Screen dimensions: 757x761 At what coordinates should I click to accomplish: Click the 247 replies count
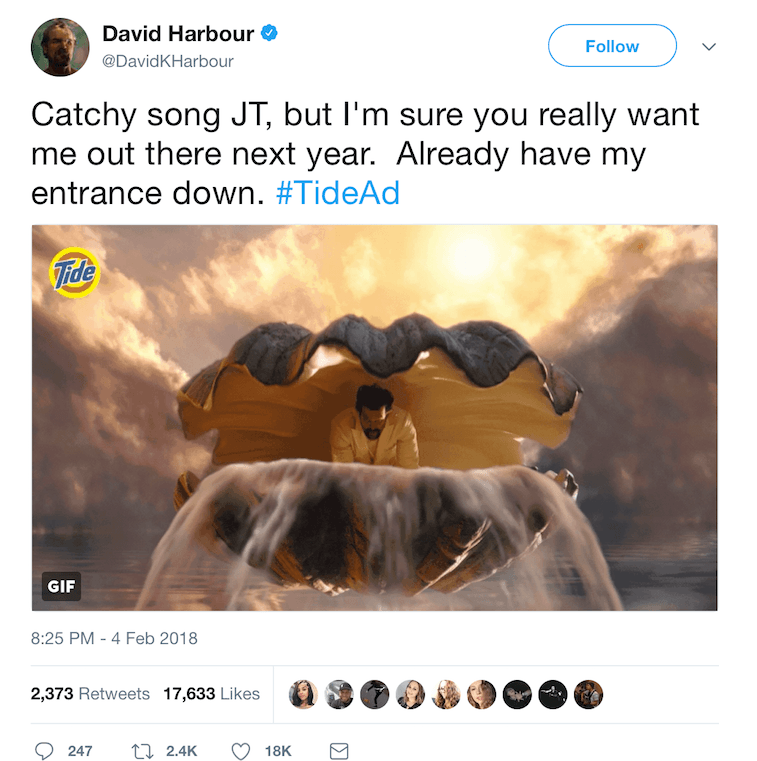[x=81, y=751]
